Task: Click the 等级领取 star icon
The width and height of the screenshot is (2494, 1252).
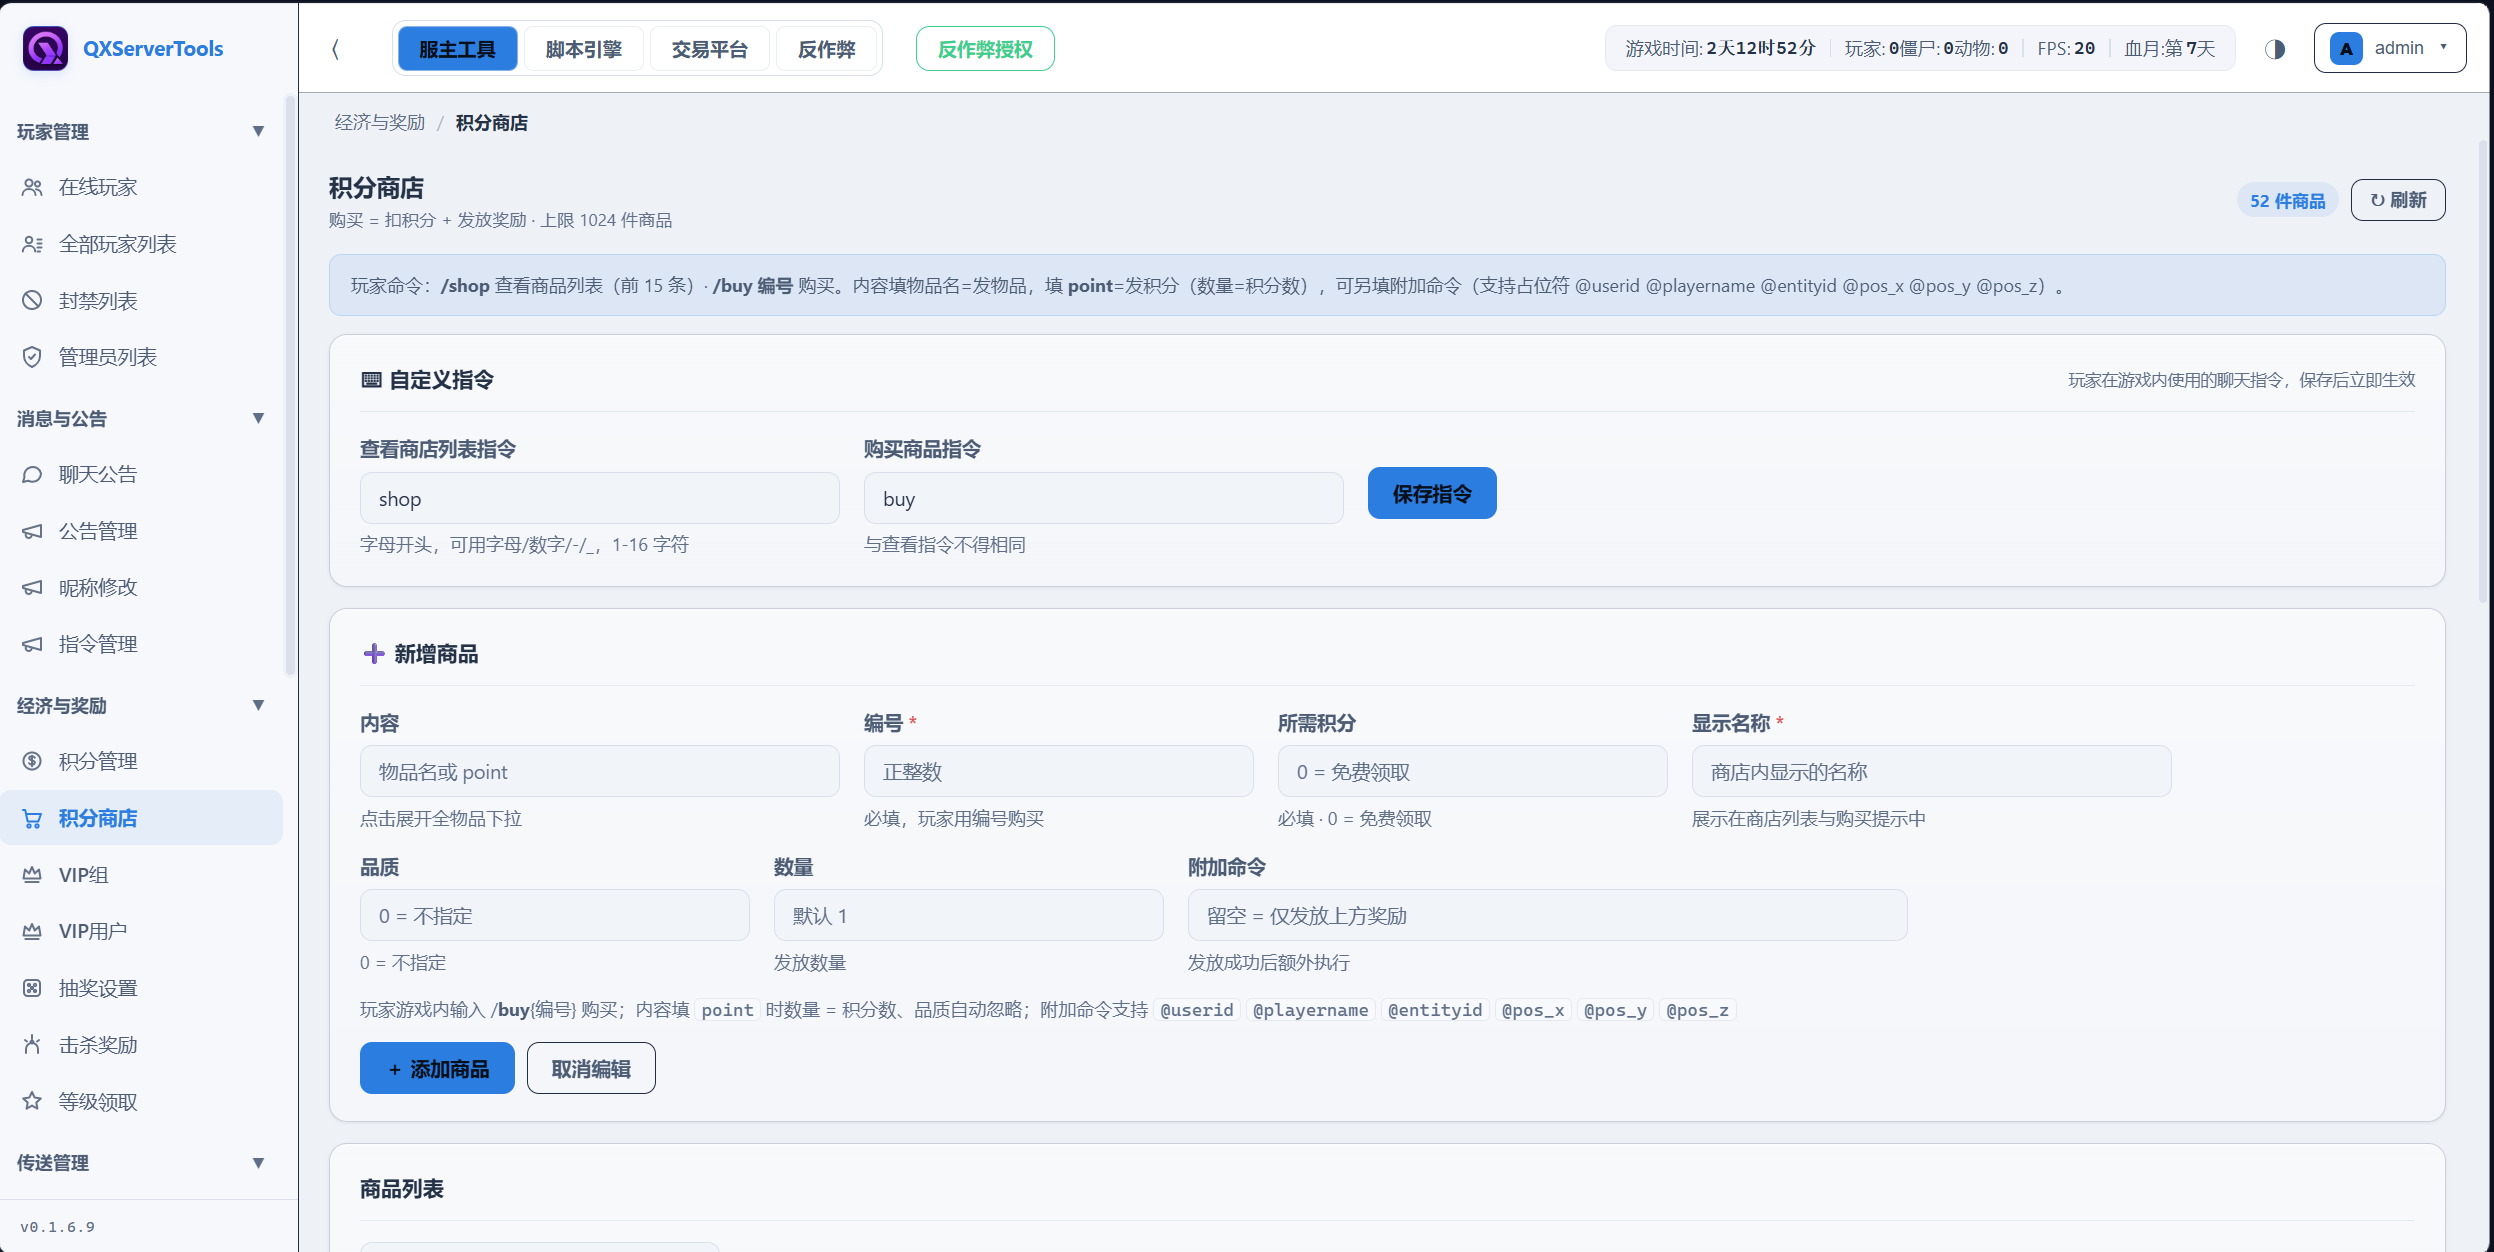Action: 32,1101
